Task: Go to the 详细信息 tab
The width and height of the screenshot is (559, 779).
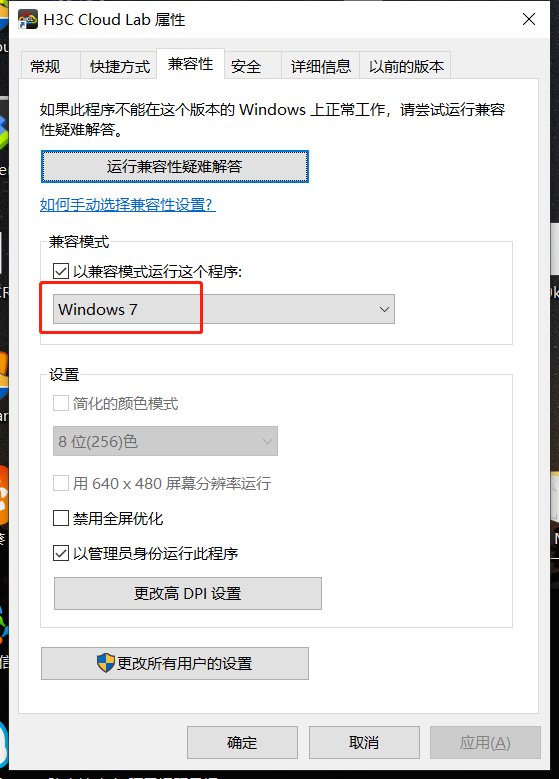Action: tap(320, 66)
